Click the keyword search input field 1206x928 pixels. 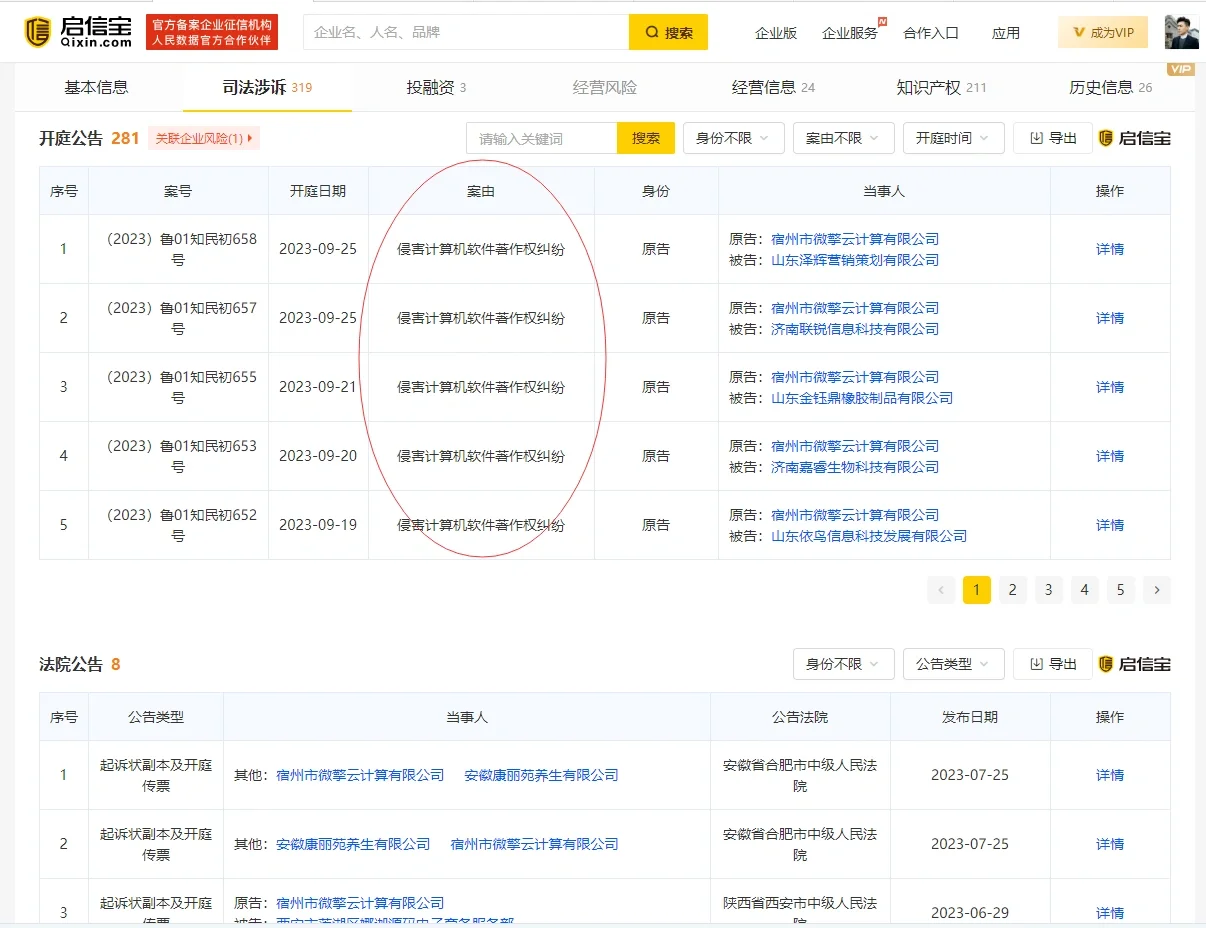[x=541, y=137]
